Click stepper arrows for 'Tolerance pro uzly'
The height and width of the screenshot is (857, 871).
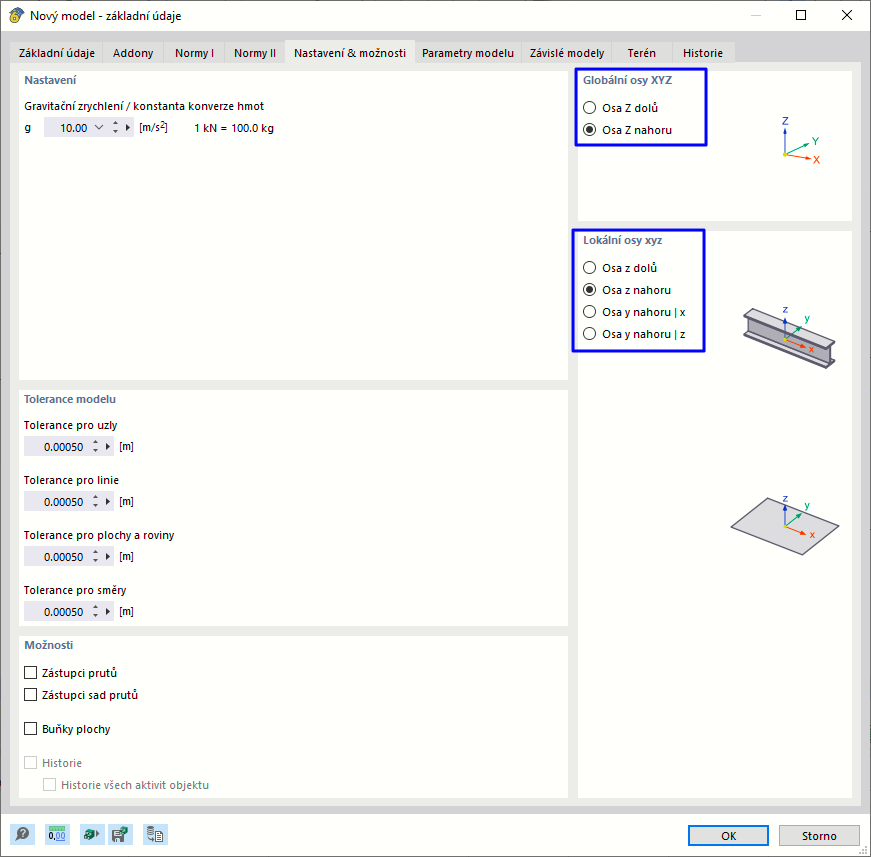tap(96, 447)
